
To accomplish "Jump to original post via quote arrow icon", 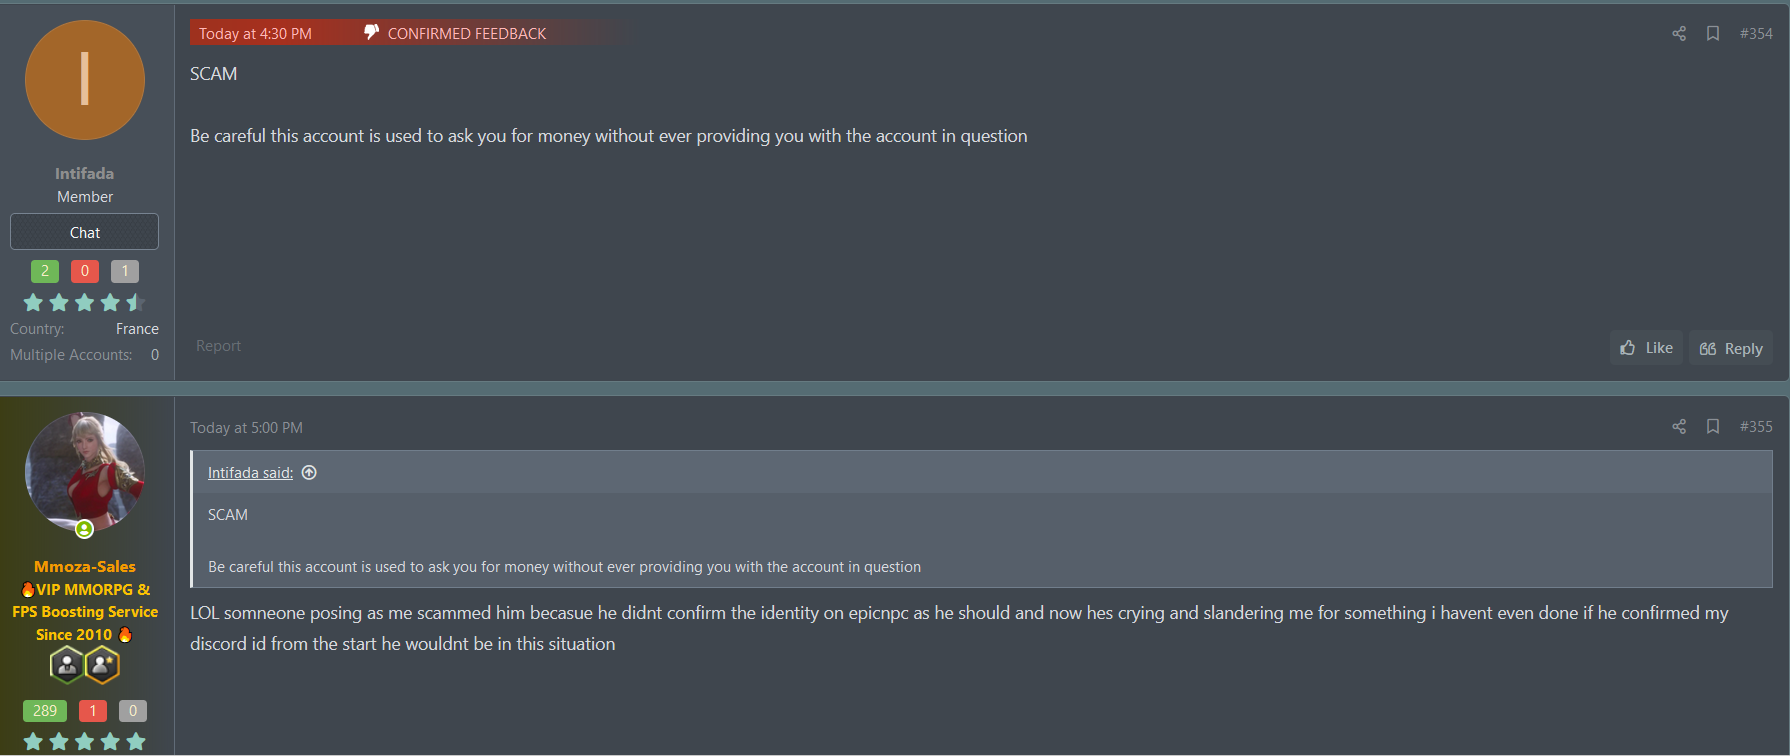I will [x=309, y=473].
